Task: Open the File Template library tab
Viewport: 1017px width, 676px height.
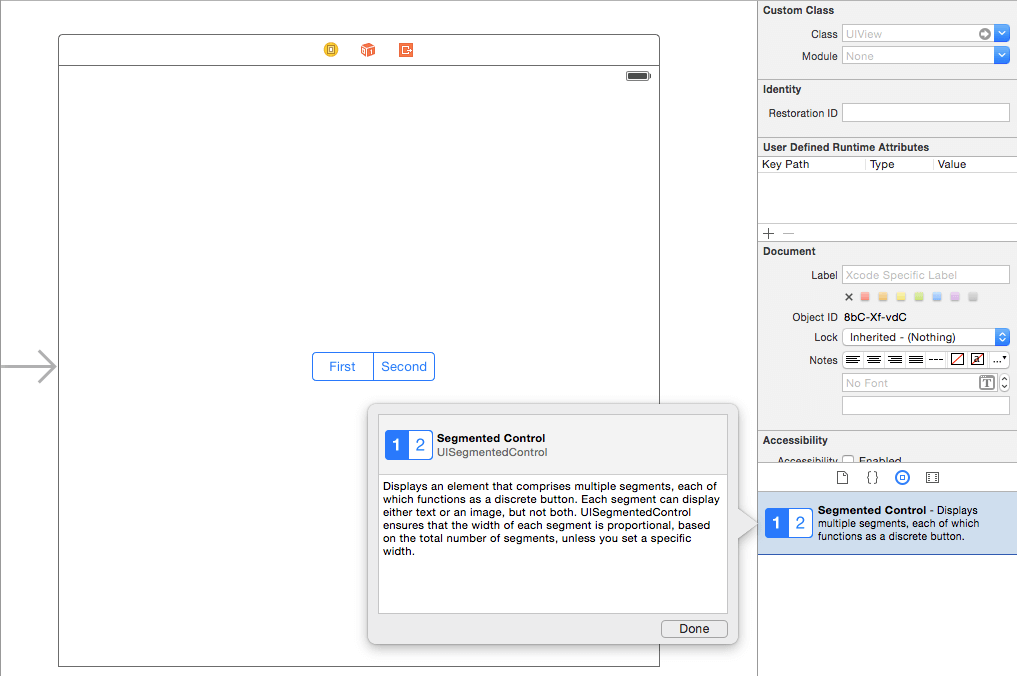Action: coord(843,477)
